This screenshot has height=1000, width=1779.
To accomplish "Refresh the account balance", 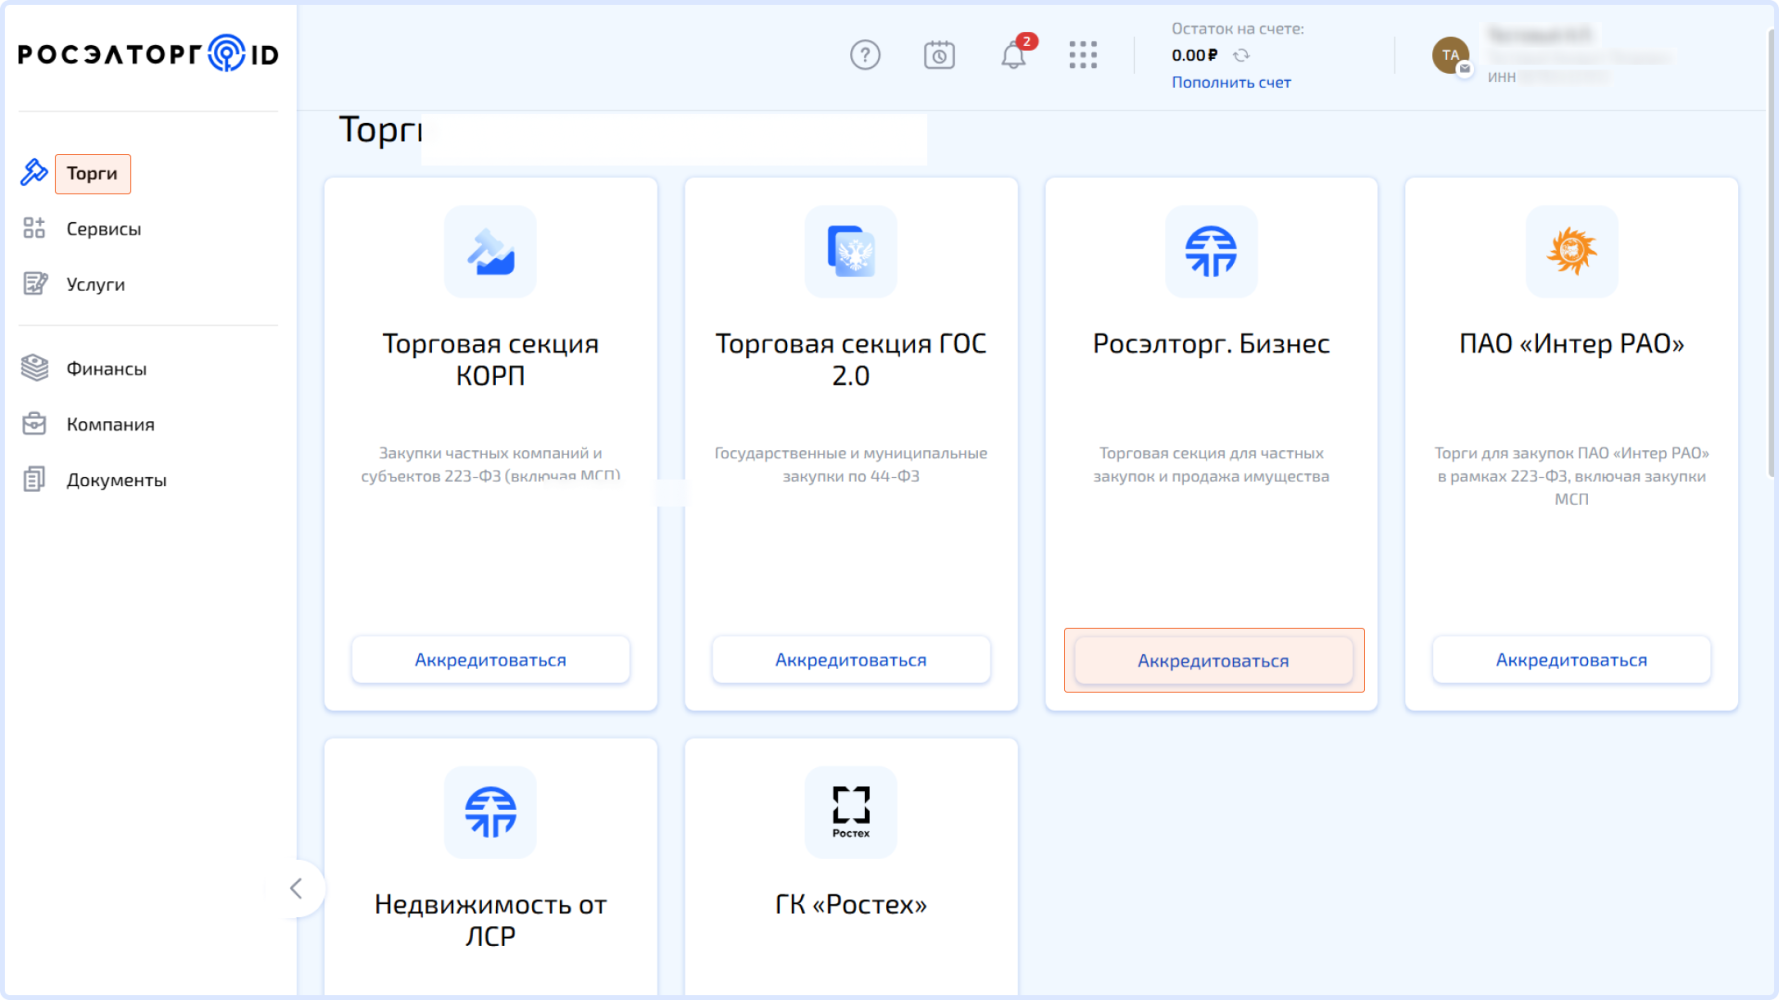I will tap(1241, 56).
